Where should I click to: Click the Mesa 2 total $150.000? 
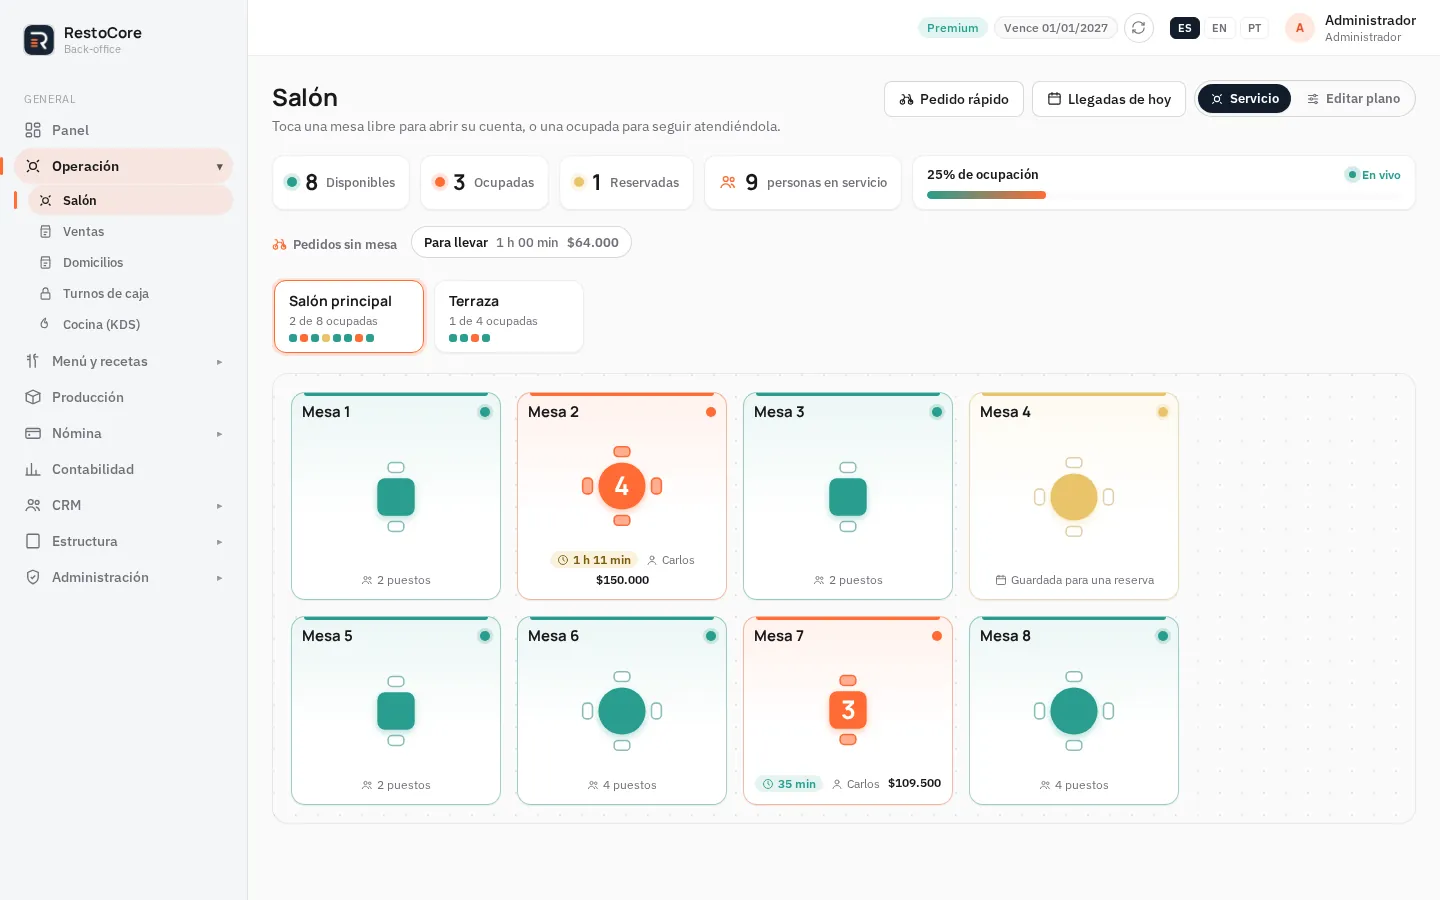622,580
